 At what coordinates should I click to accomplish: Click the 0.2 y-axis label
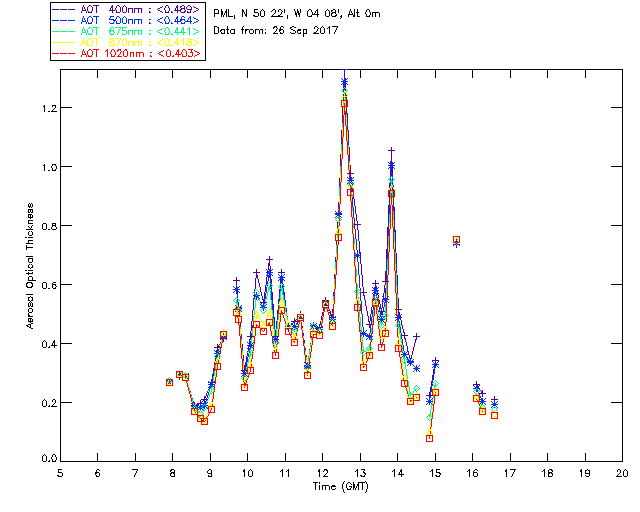click(x=48, y=403)
